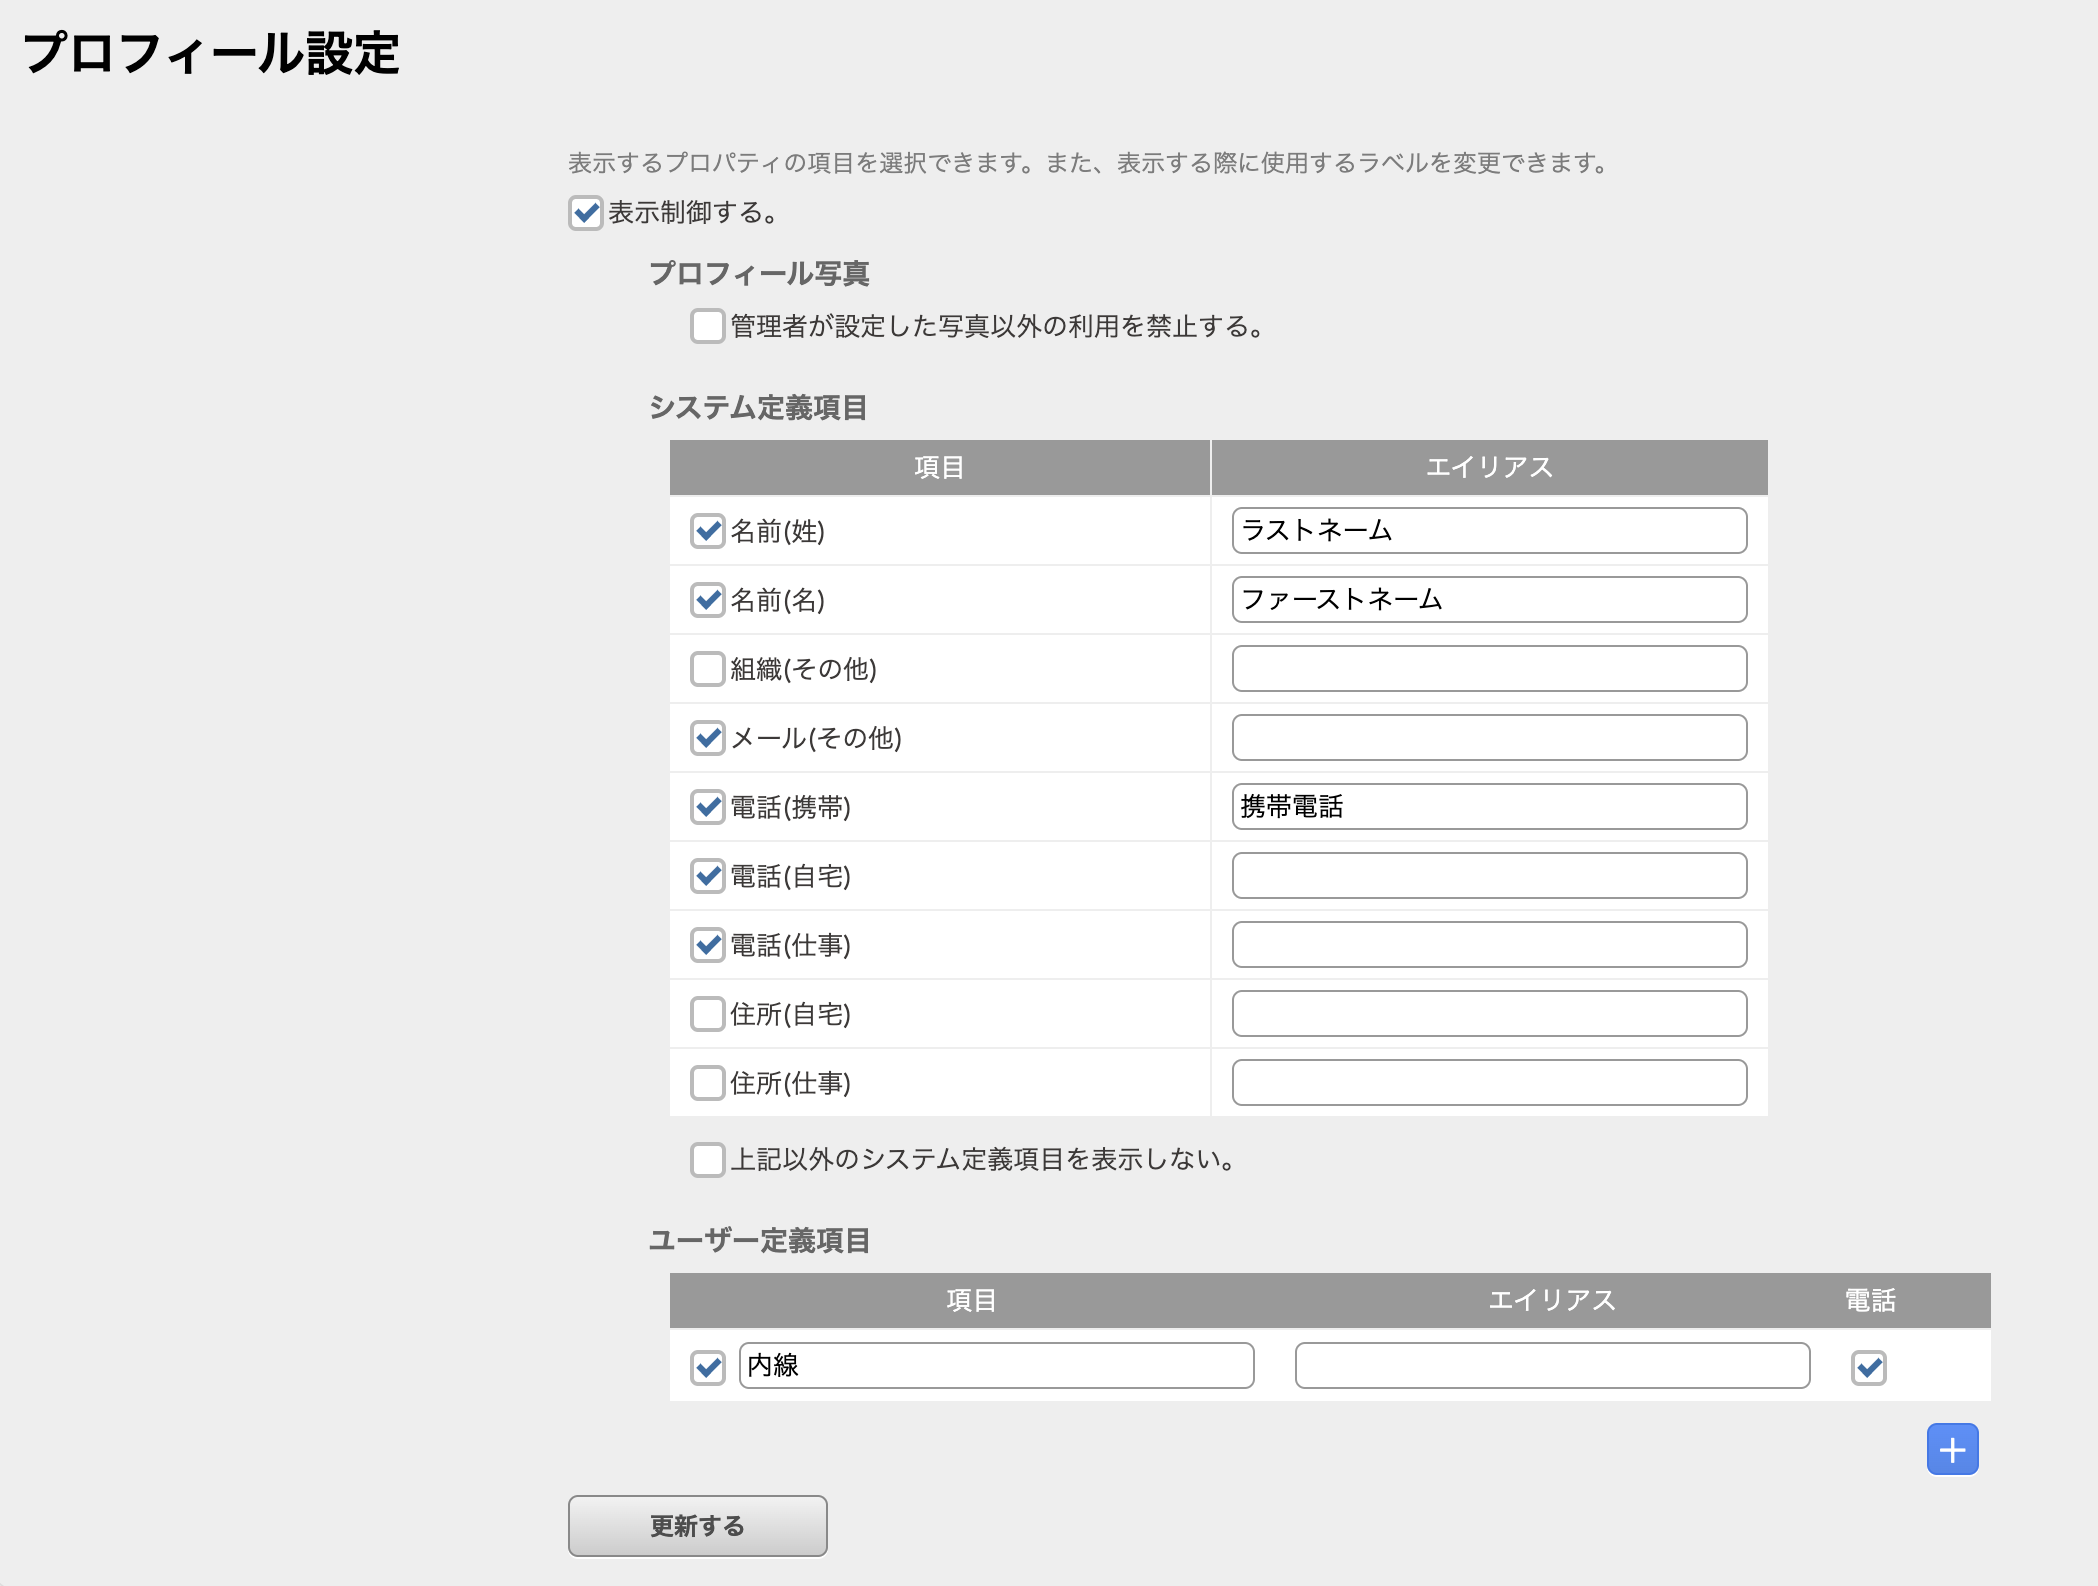Uncheck the 電話(仕事) item
Image resolution: width=2098 pixels, height=1586 pixels.
coord(707,944)
